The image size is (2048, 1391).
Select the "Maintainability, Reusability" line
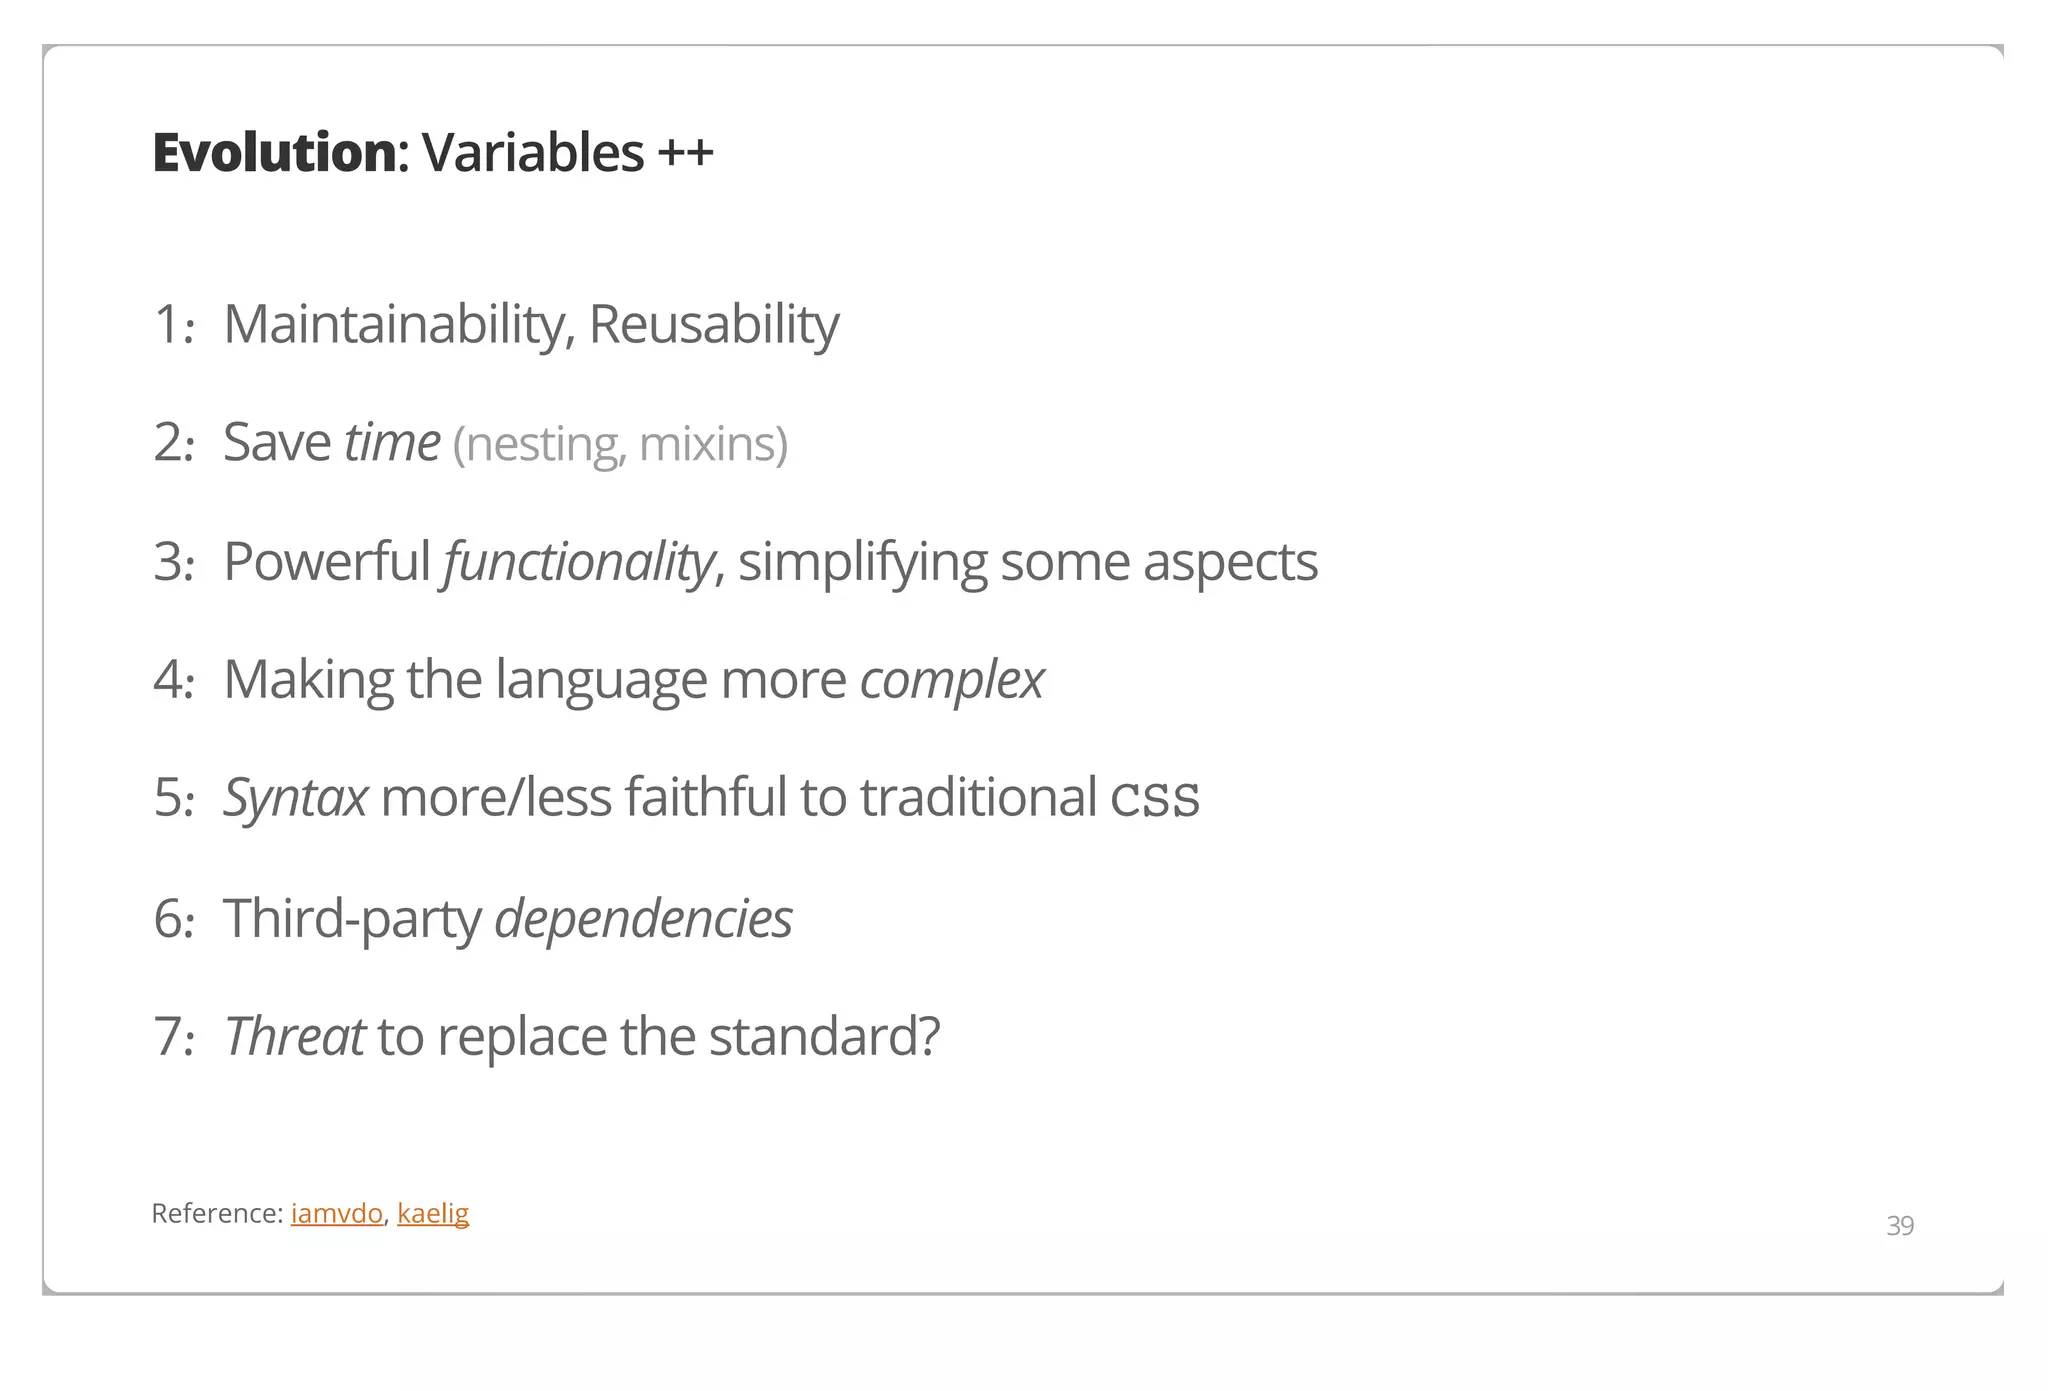click(530, 324)
